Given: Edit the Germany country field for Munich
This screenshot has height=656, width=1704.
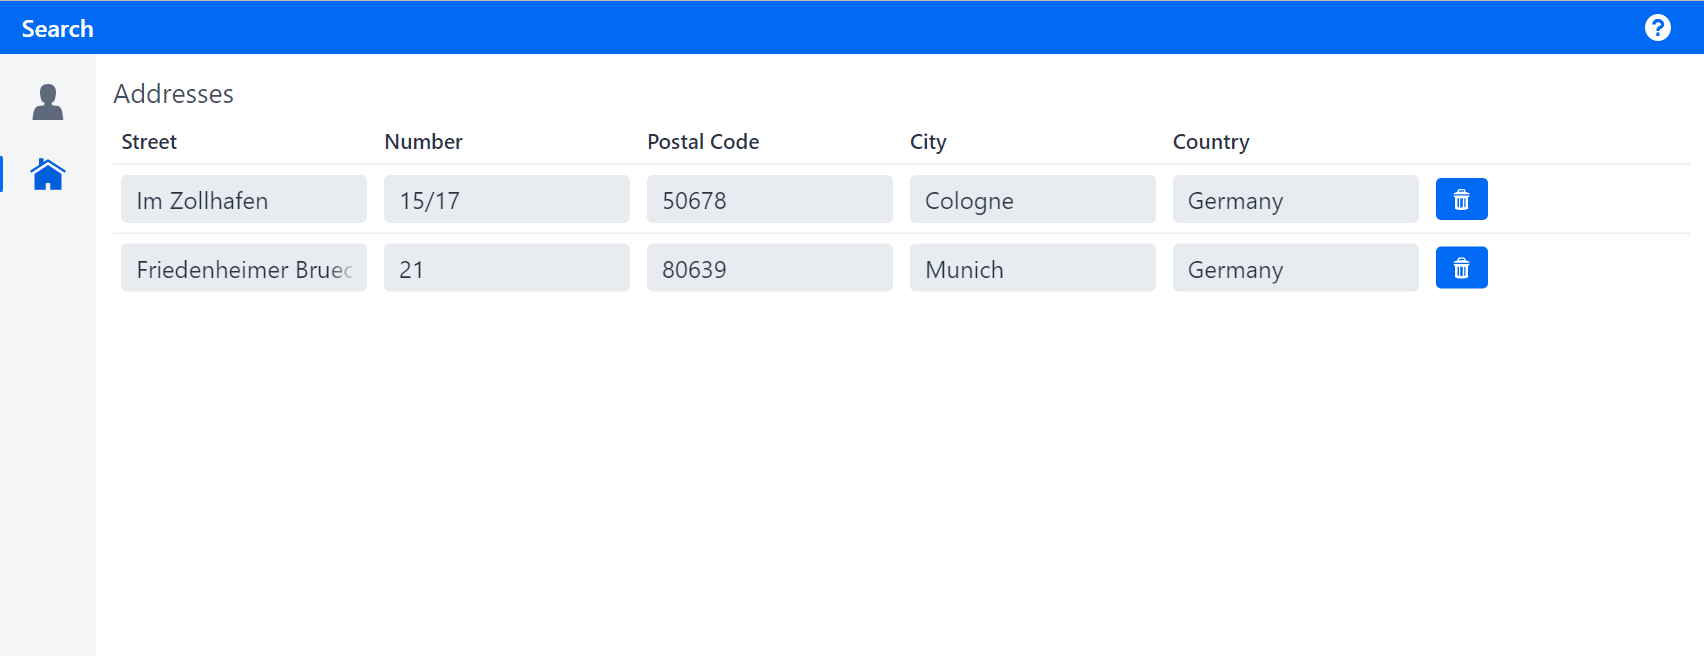Looking at the screenshot, I should pyautogui.click(x=1296, y=268).
